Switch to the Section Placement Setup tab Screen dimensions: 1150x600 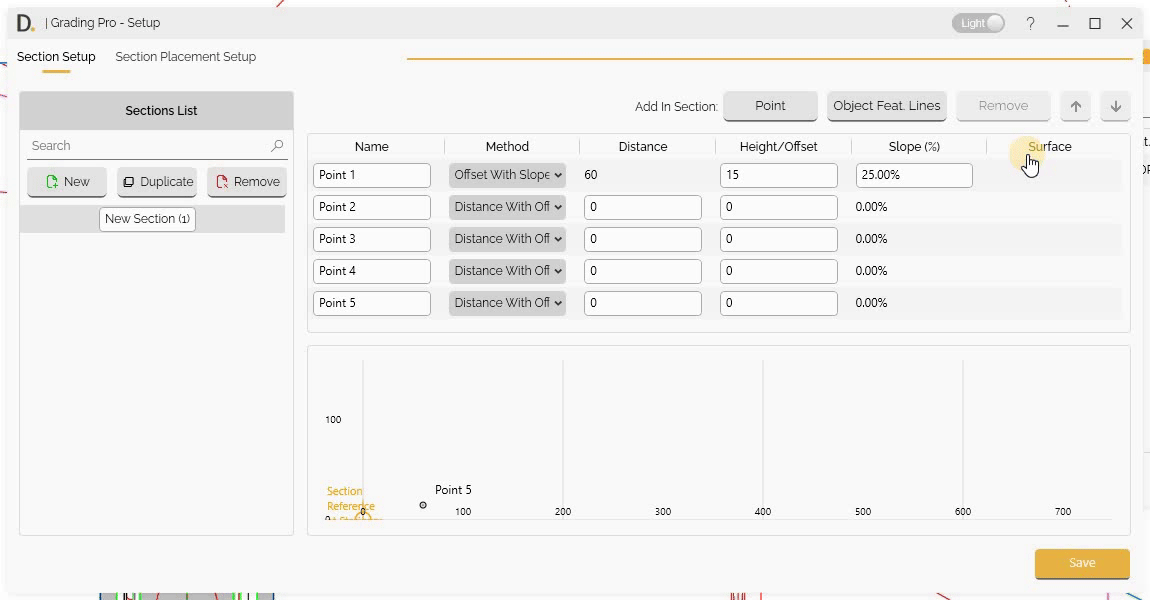(185, 57)
